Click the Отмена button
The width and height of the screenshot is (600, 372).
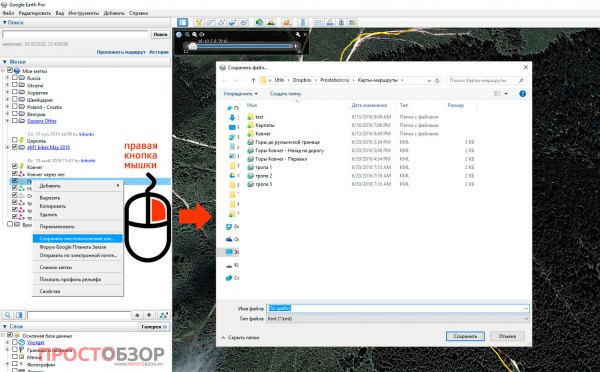(507, 336)
